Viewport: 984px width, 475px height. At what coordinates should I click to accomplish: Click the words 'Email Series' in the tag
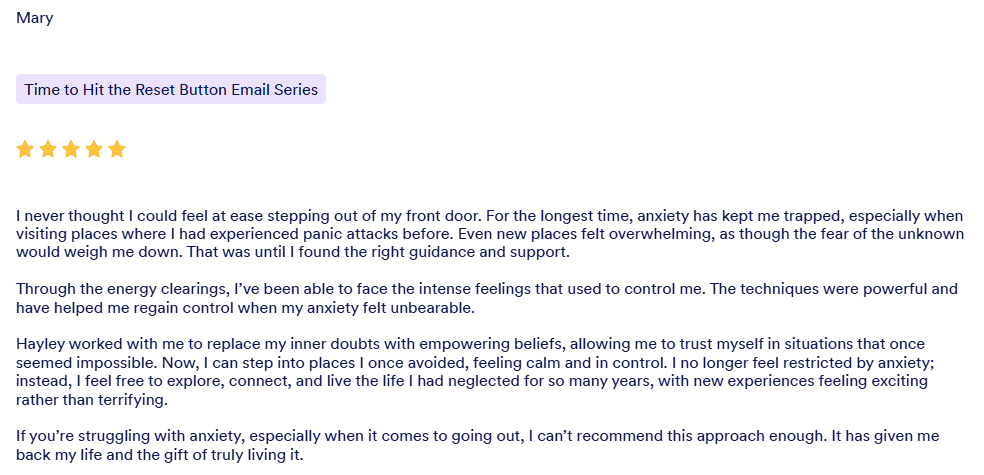coord(275,89)
